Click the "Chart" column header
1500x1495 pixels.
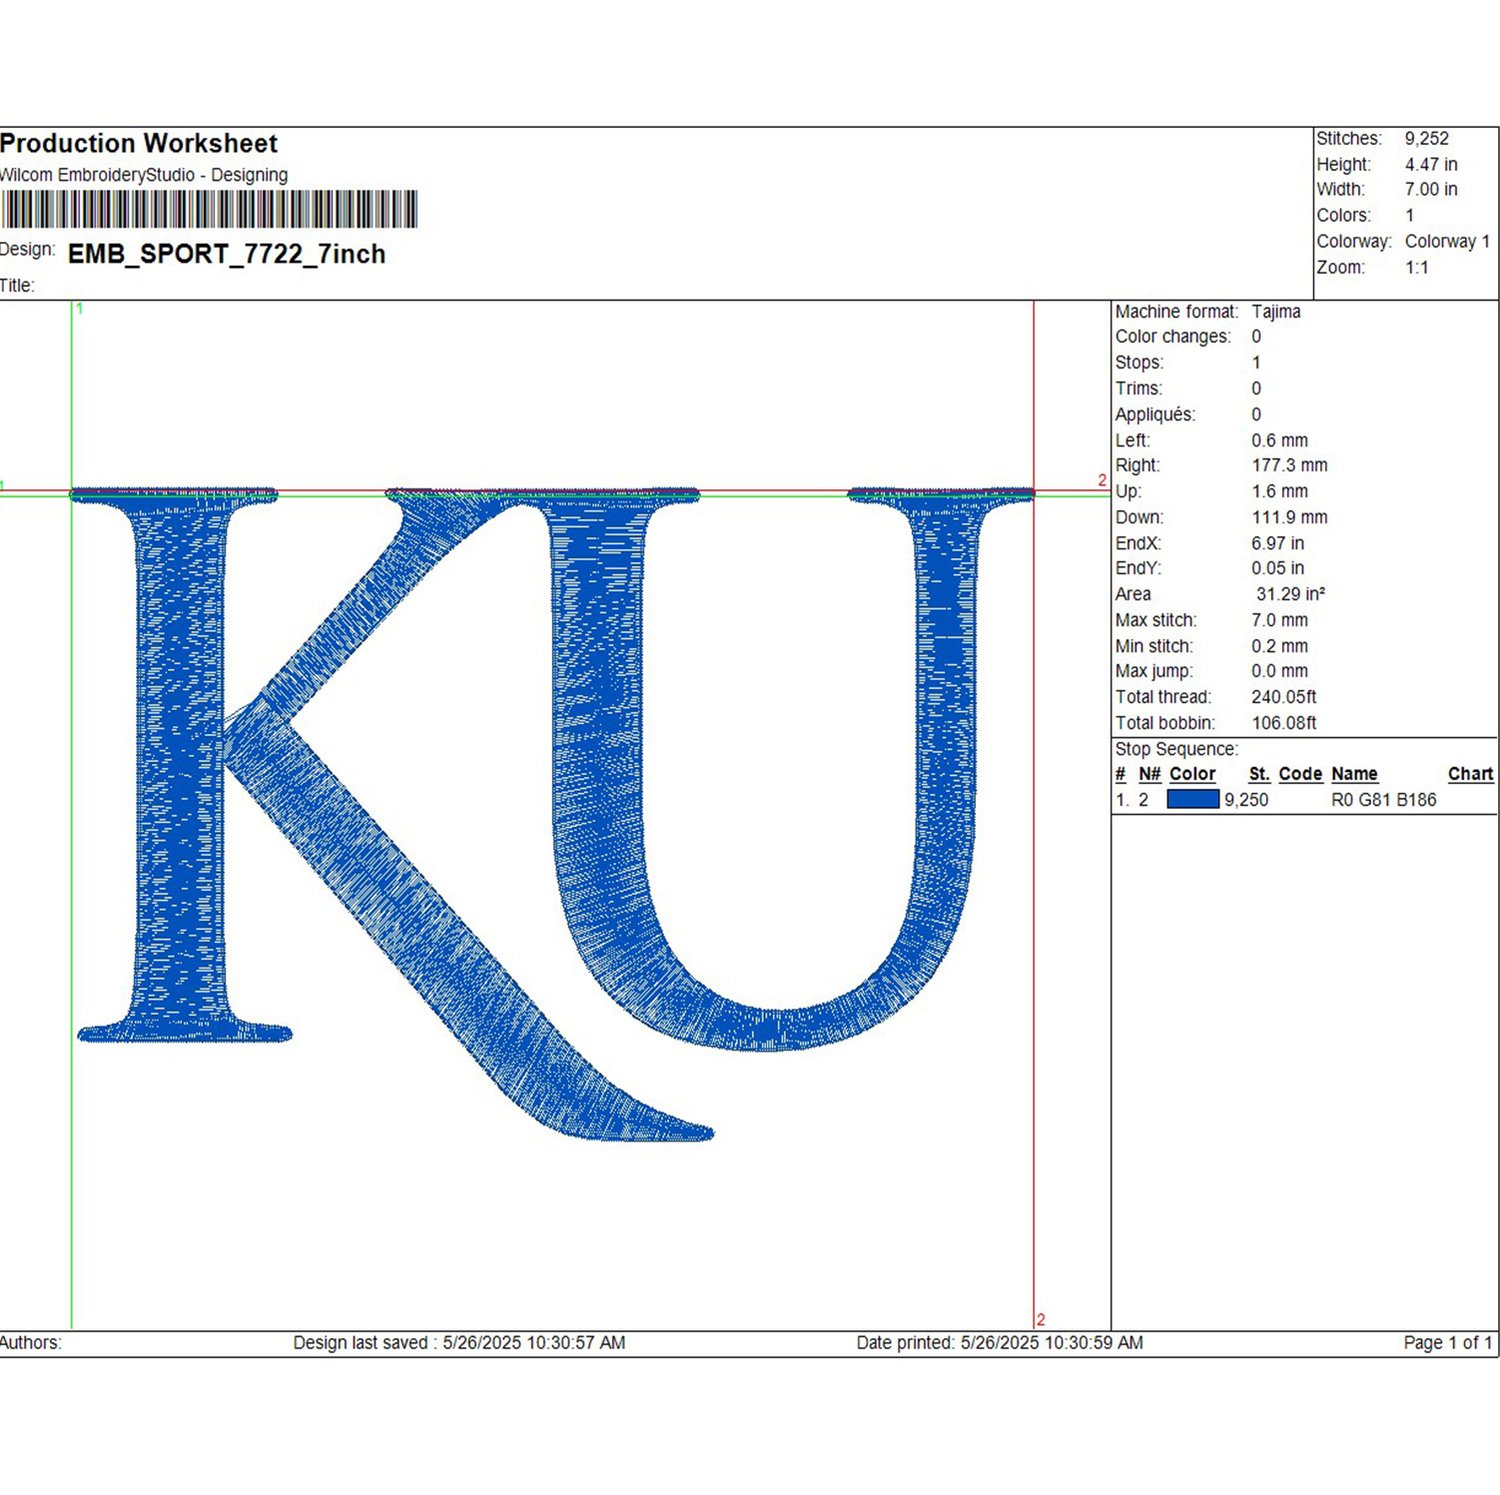pyautogui.click(x=1470, y=774)
